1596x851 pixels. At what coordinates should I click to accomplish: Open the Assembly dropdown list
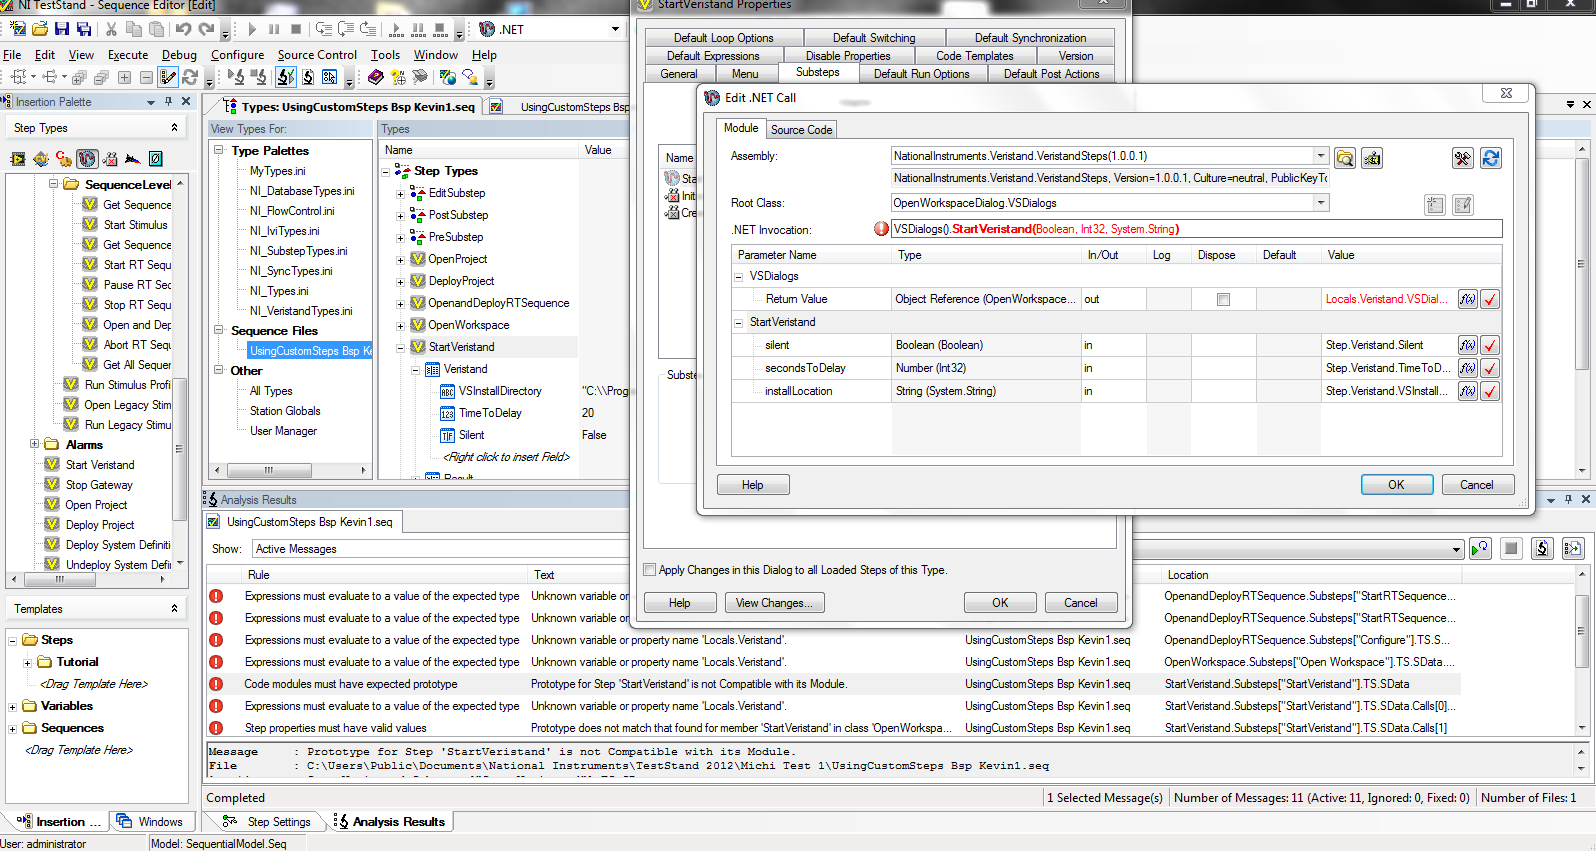1320,156
